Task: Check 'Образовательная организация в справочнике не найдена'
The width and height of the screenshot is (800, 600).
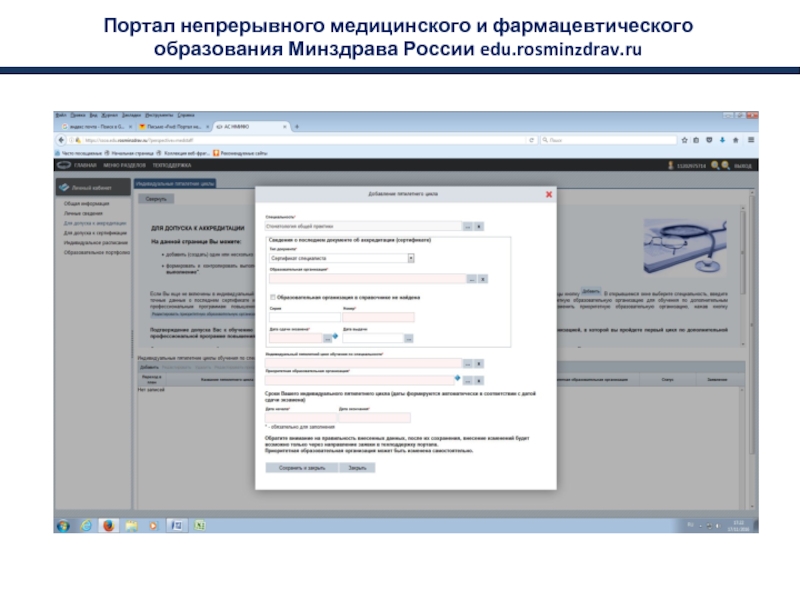Action: pyautogui.click(x=273, y=297)
